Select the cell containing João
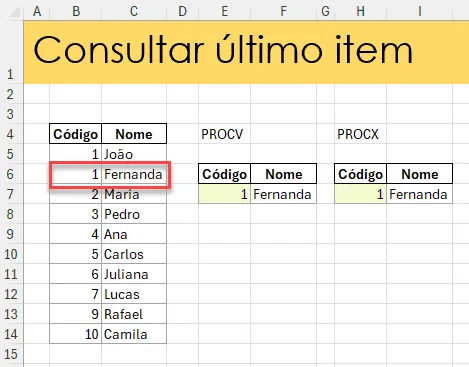 point(134,154)
